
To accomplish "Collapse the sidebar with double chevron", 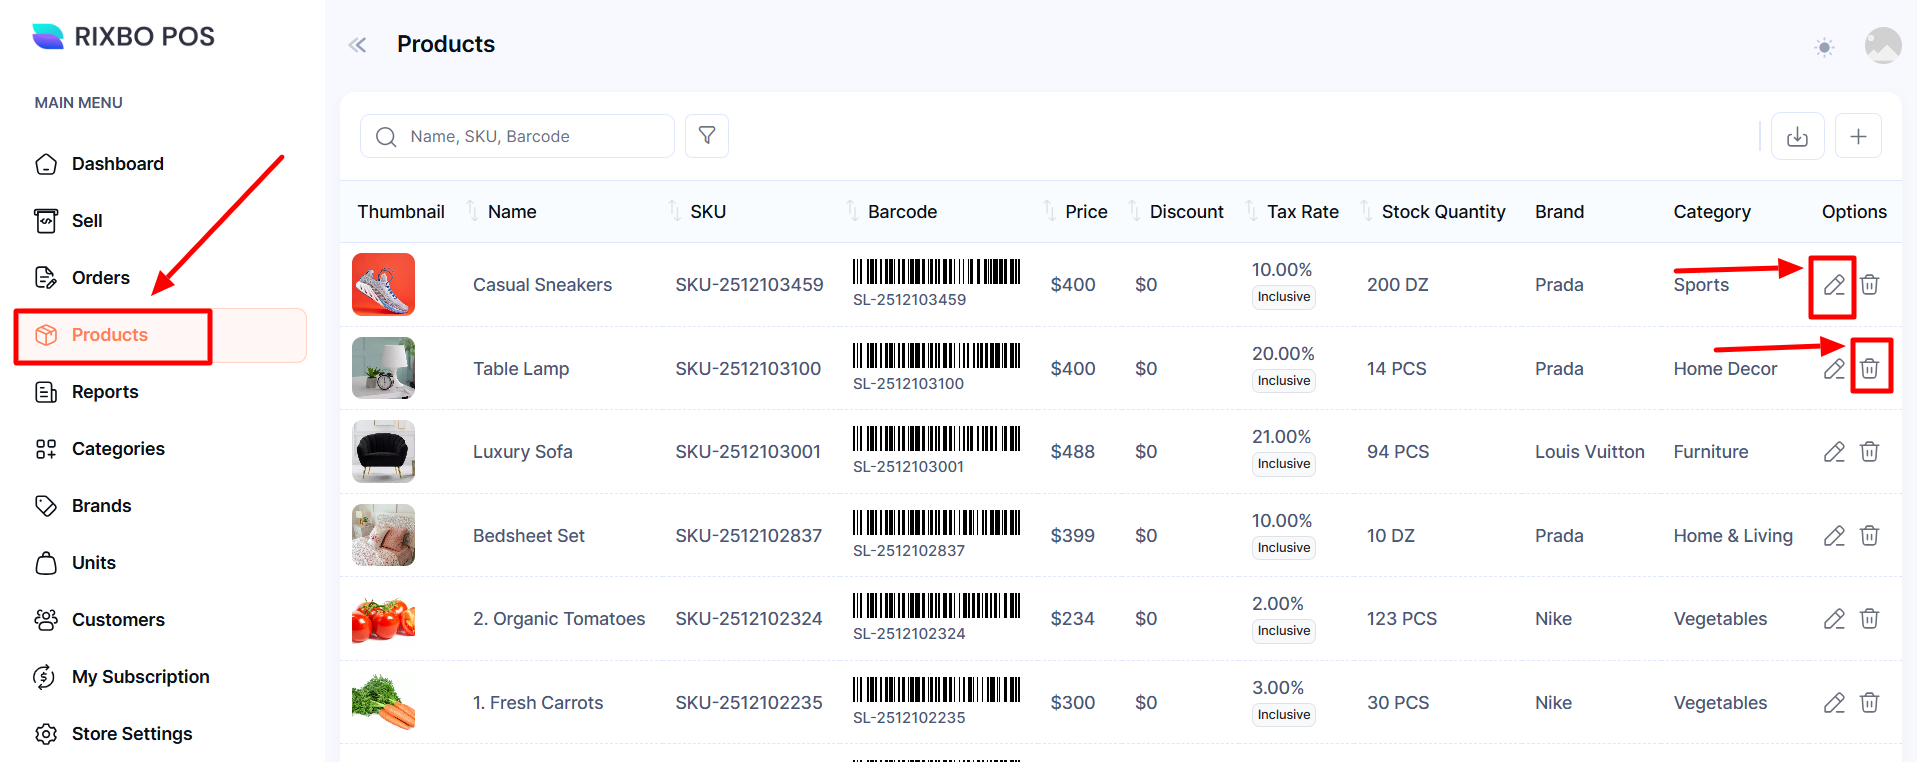I will (x=357, y=45).
